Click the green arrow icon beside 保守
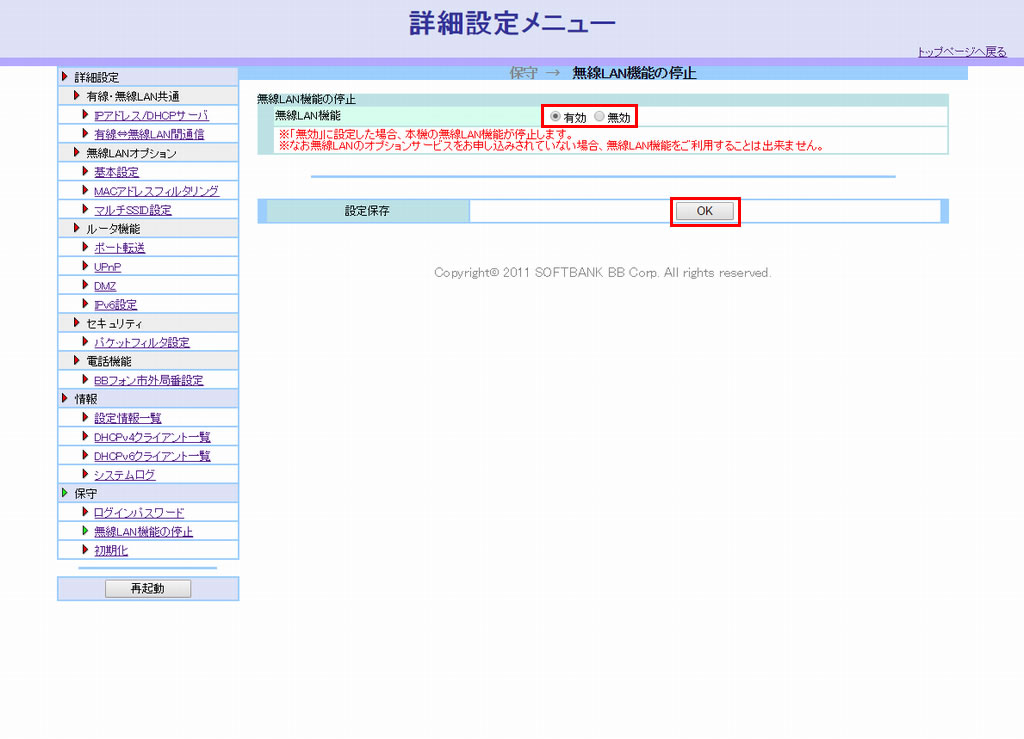 [65, 494]
